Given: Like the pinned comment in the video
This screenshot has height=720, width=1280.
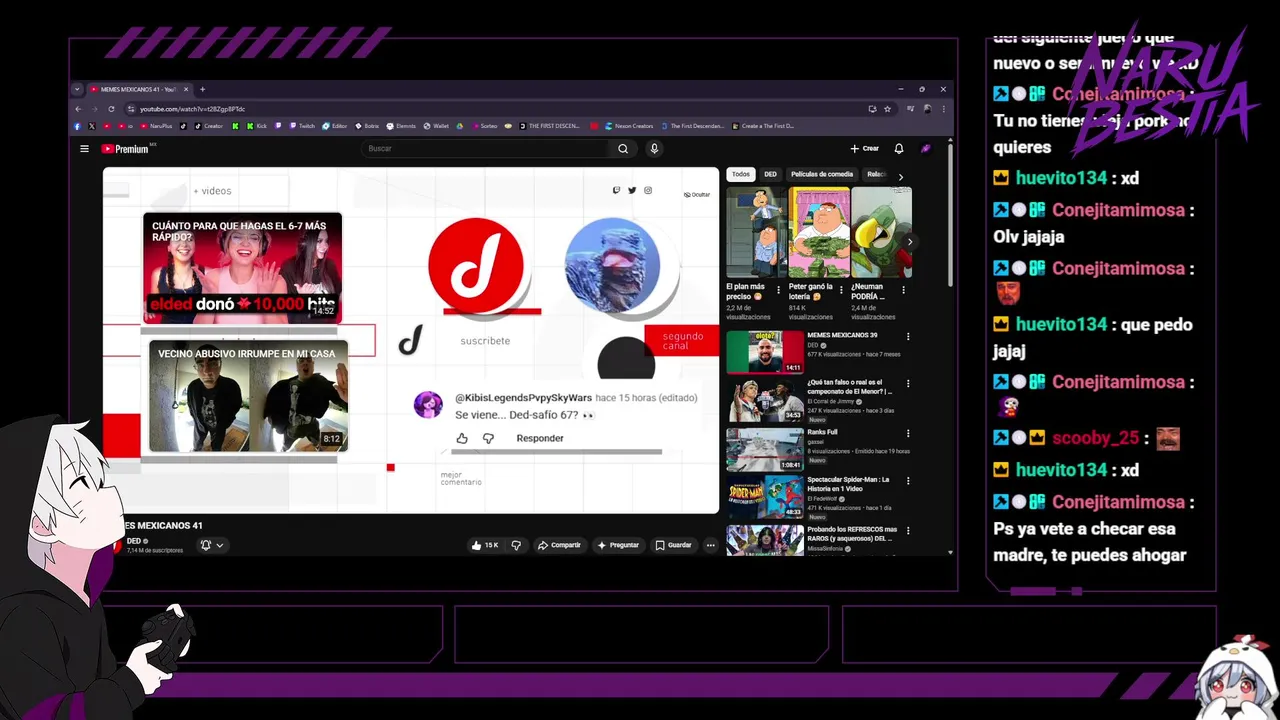Looking at the screenshot, I should 462,438.
